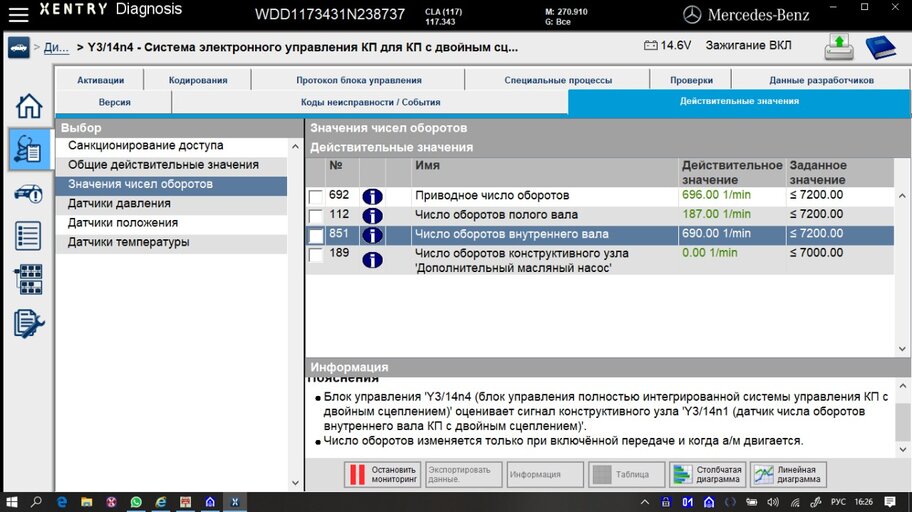Image resolution: width=912 pixels, height=512 pixels.
Task: Show info for row 189 масляный насос
Action: [x=372, y=259]
